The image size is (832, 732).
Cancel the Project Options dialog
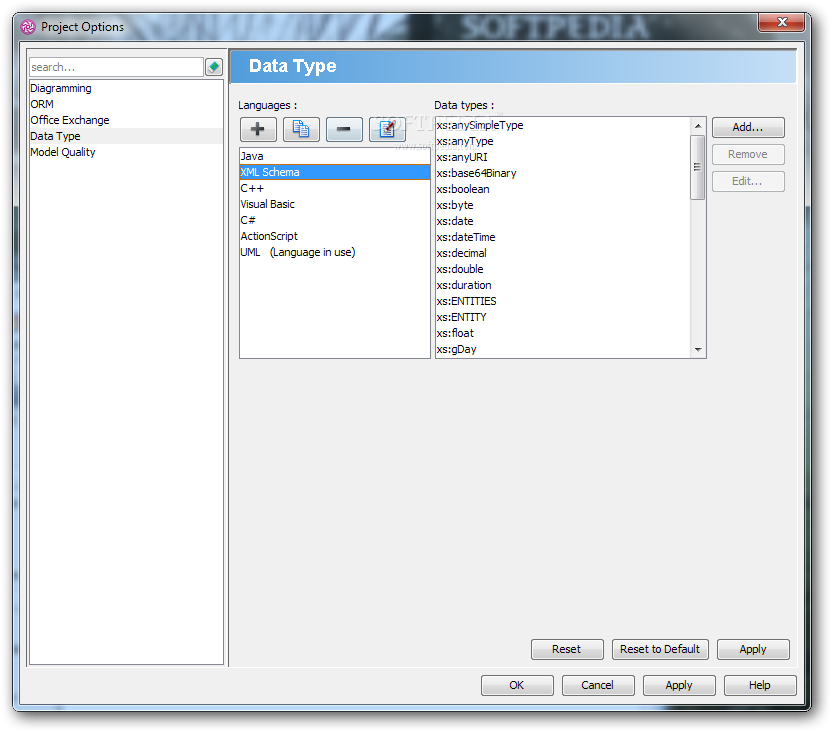[597, 685]
